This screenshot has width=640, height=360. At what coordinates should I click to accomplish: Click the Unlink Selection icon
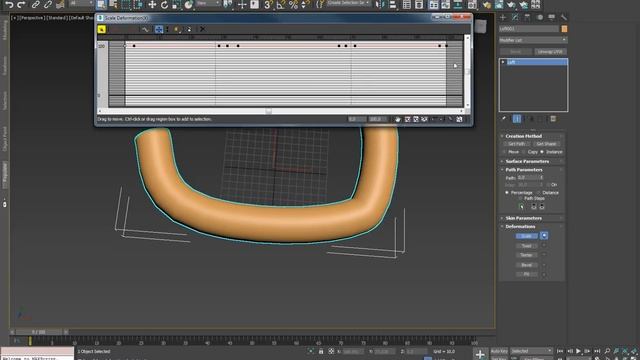(x=48, y=5)
